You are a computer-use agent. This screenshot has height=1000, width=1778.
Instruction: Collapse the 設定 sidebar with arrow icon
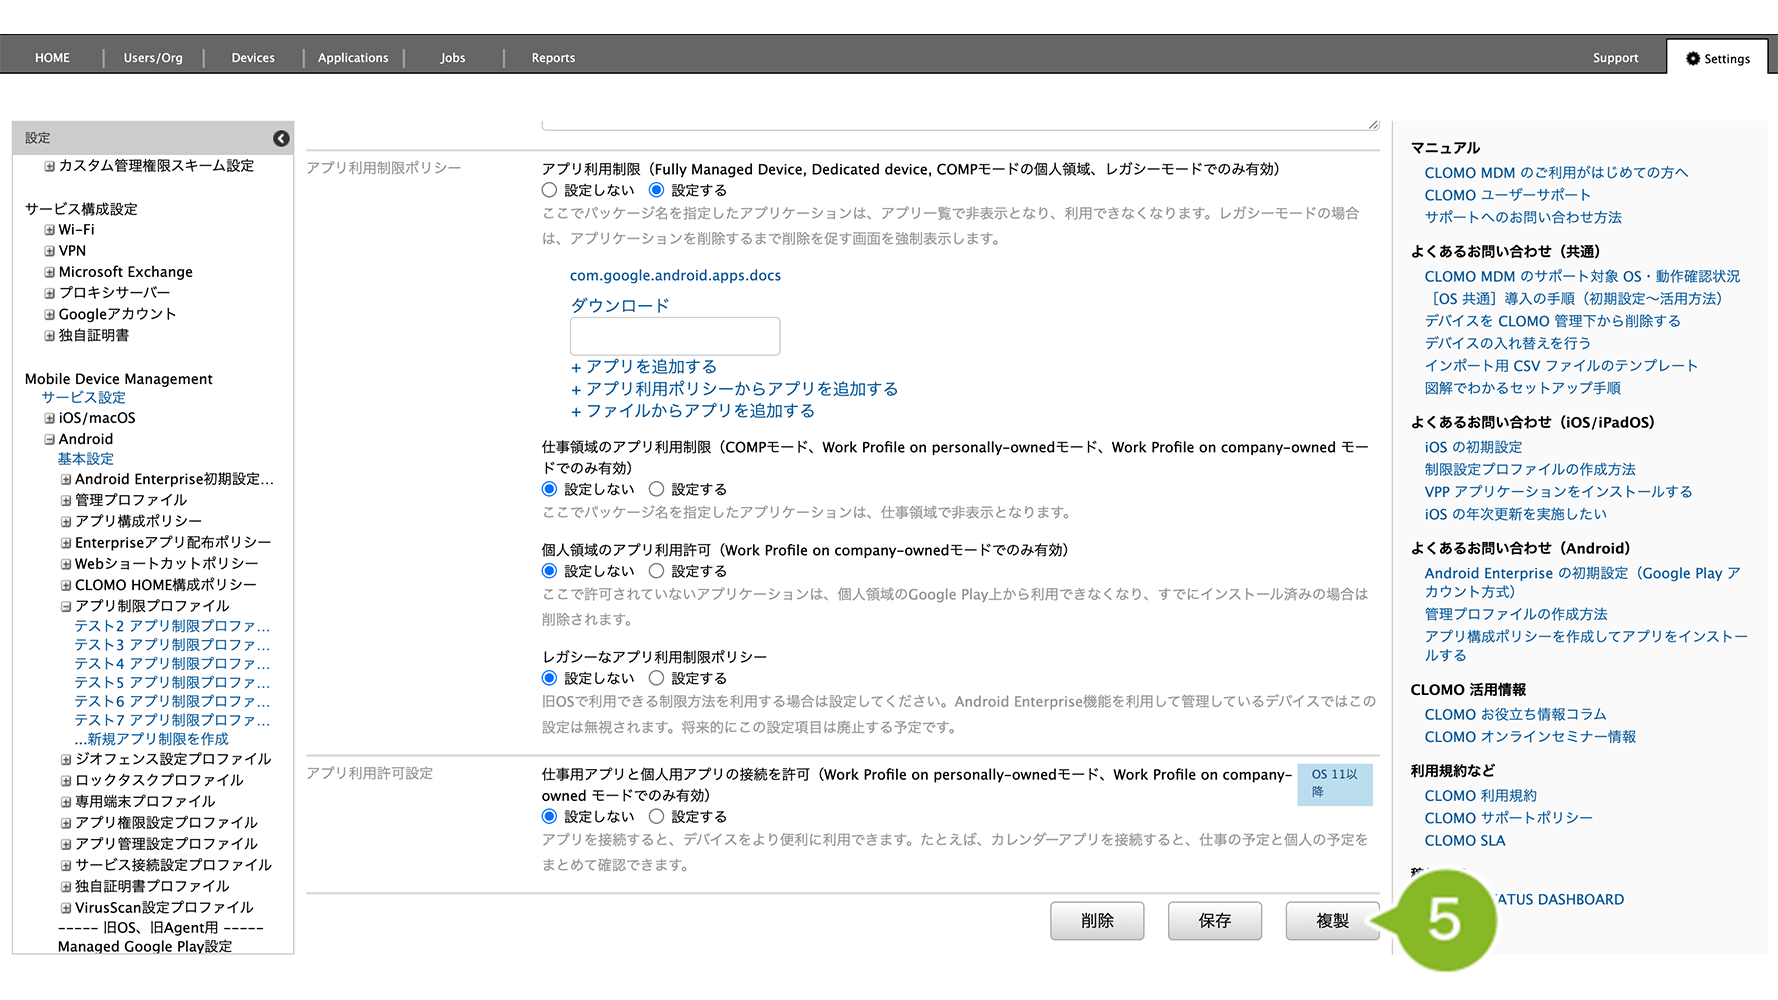coord(281,138)
